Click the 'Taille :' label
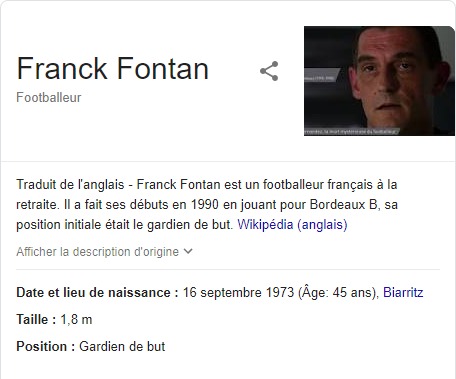Viewport: 456px width, 379px height. 36,320
